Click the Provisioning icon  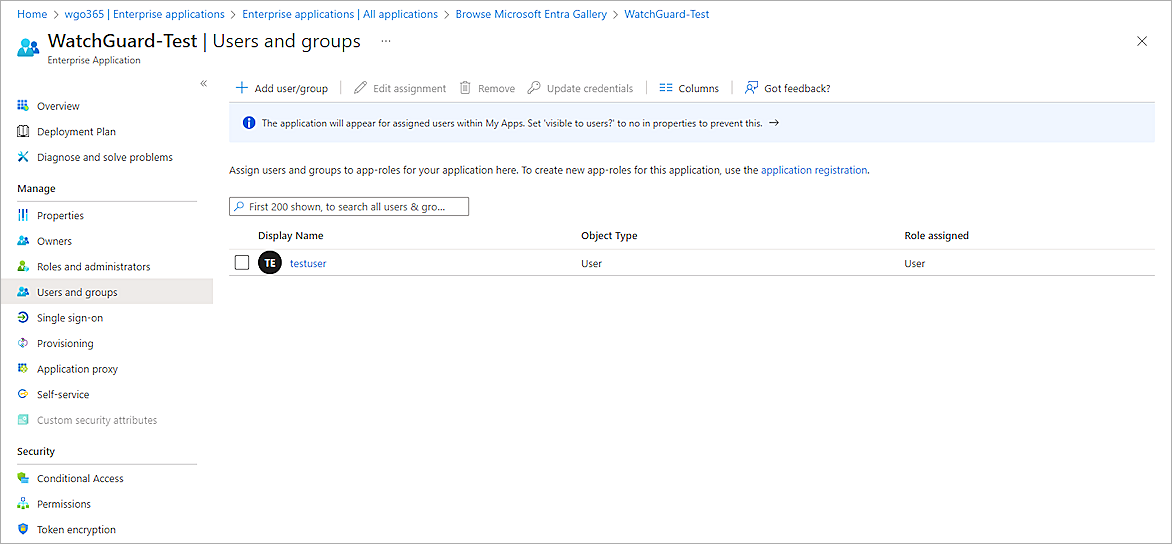(22, 343)
